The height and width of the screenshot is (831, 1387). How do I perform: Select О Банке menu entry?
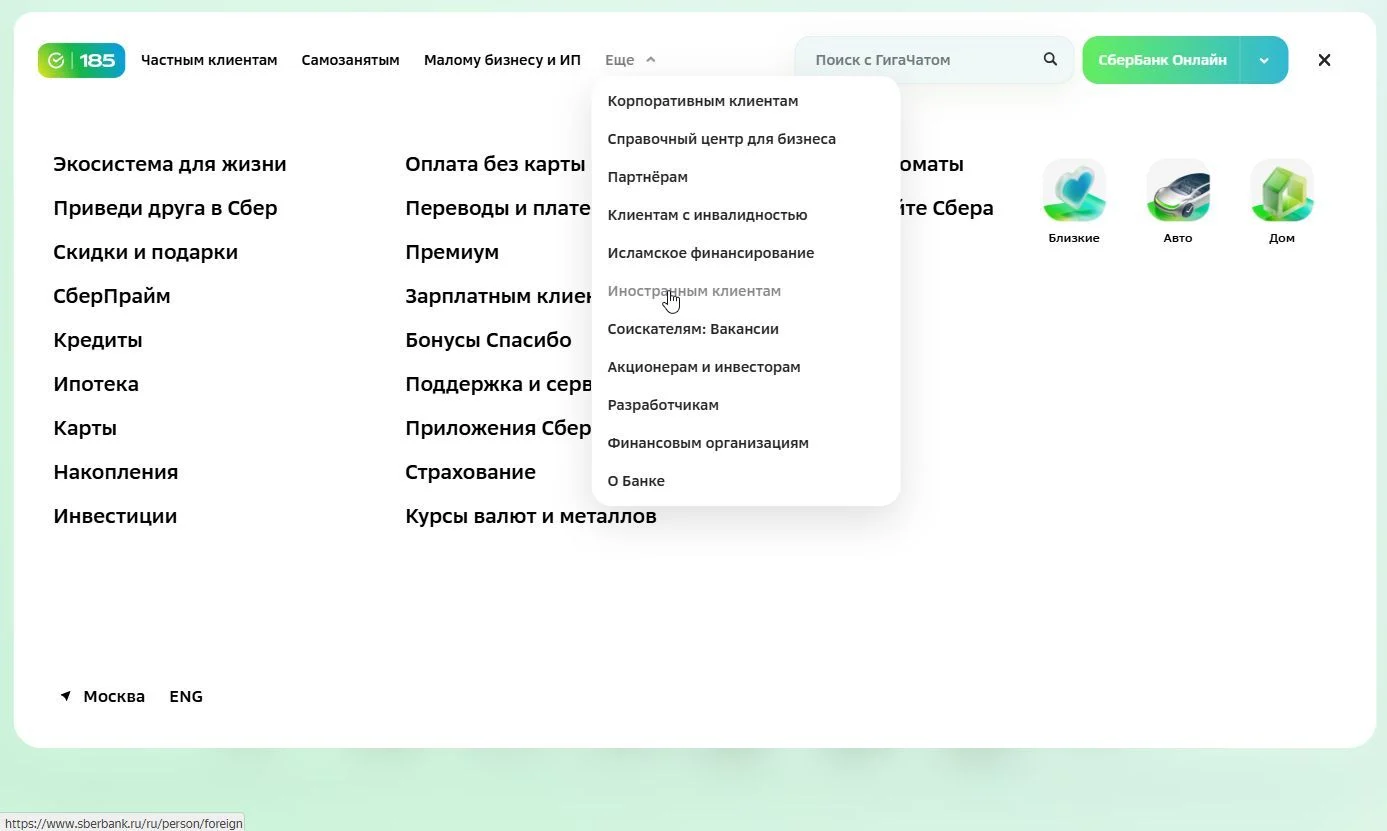click(636, 481)
